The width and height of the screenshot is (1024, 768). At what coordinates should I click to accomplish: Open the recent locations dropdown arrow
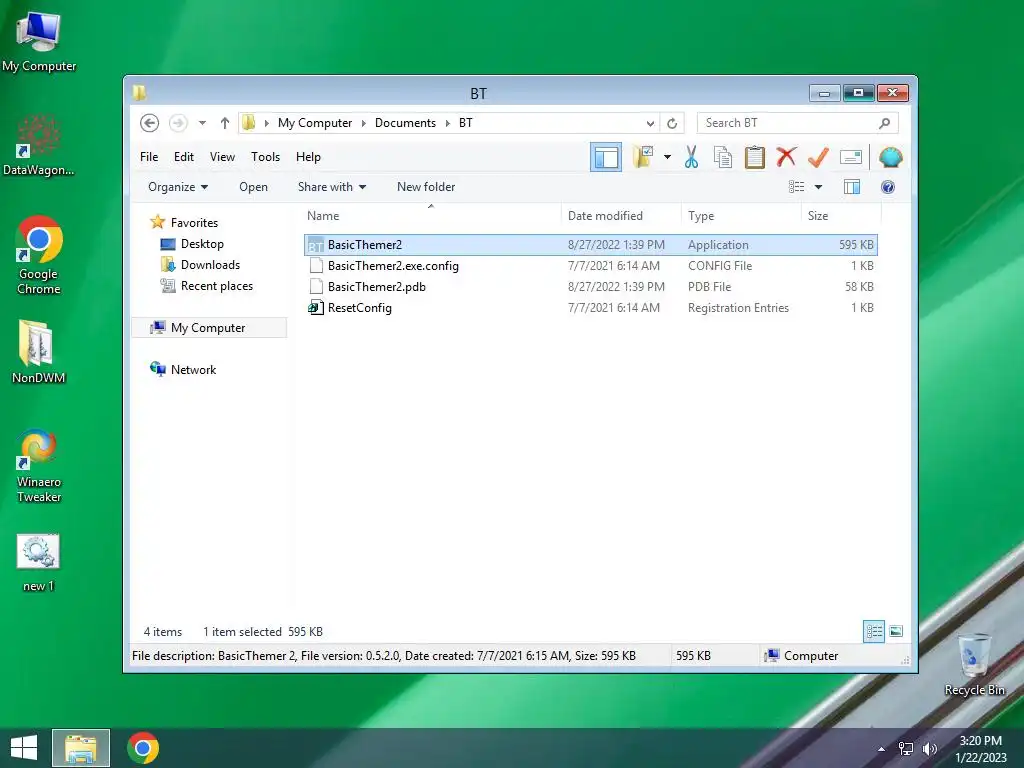pyautogui.click(x=202, y=123)
